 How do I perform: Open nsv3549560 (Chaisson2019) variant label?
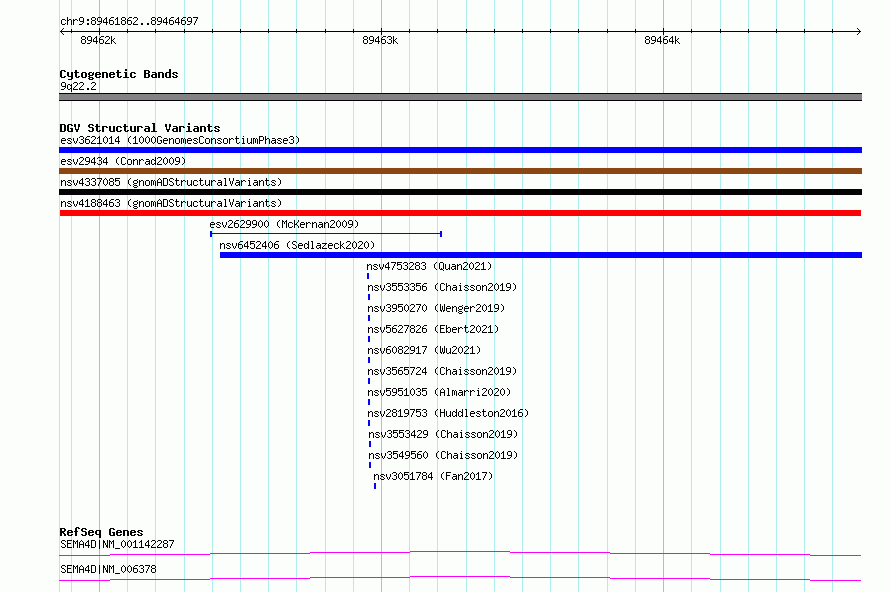(x=443, y=455)
